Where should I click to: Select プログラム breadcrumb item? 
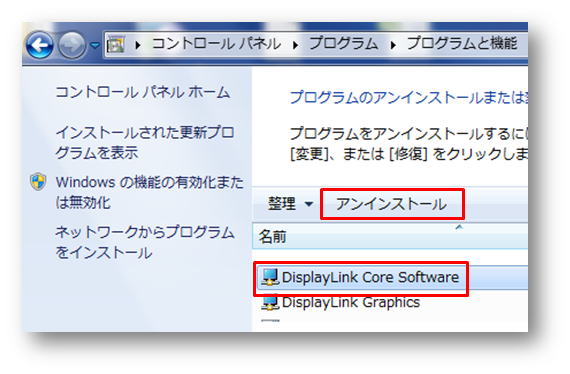pyautogui.click(x=344, y=44)
